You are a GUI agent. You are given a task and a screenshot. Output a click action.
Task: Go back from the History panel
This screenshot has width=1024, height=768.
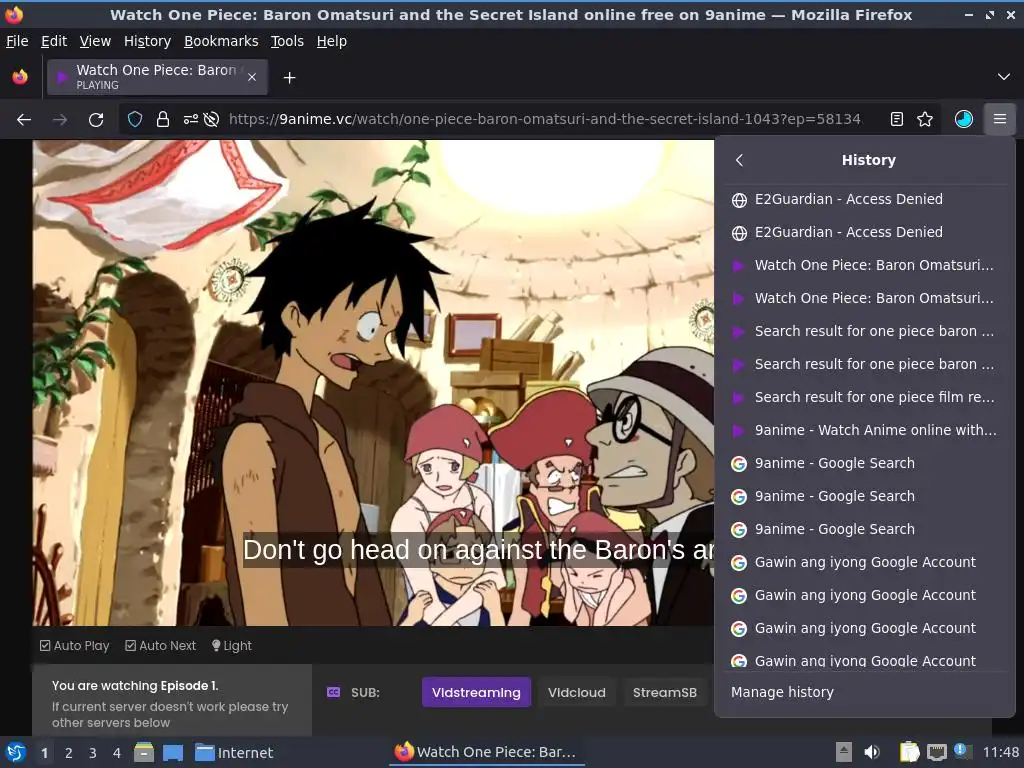pos(739,160)
